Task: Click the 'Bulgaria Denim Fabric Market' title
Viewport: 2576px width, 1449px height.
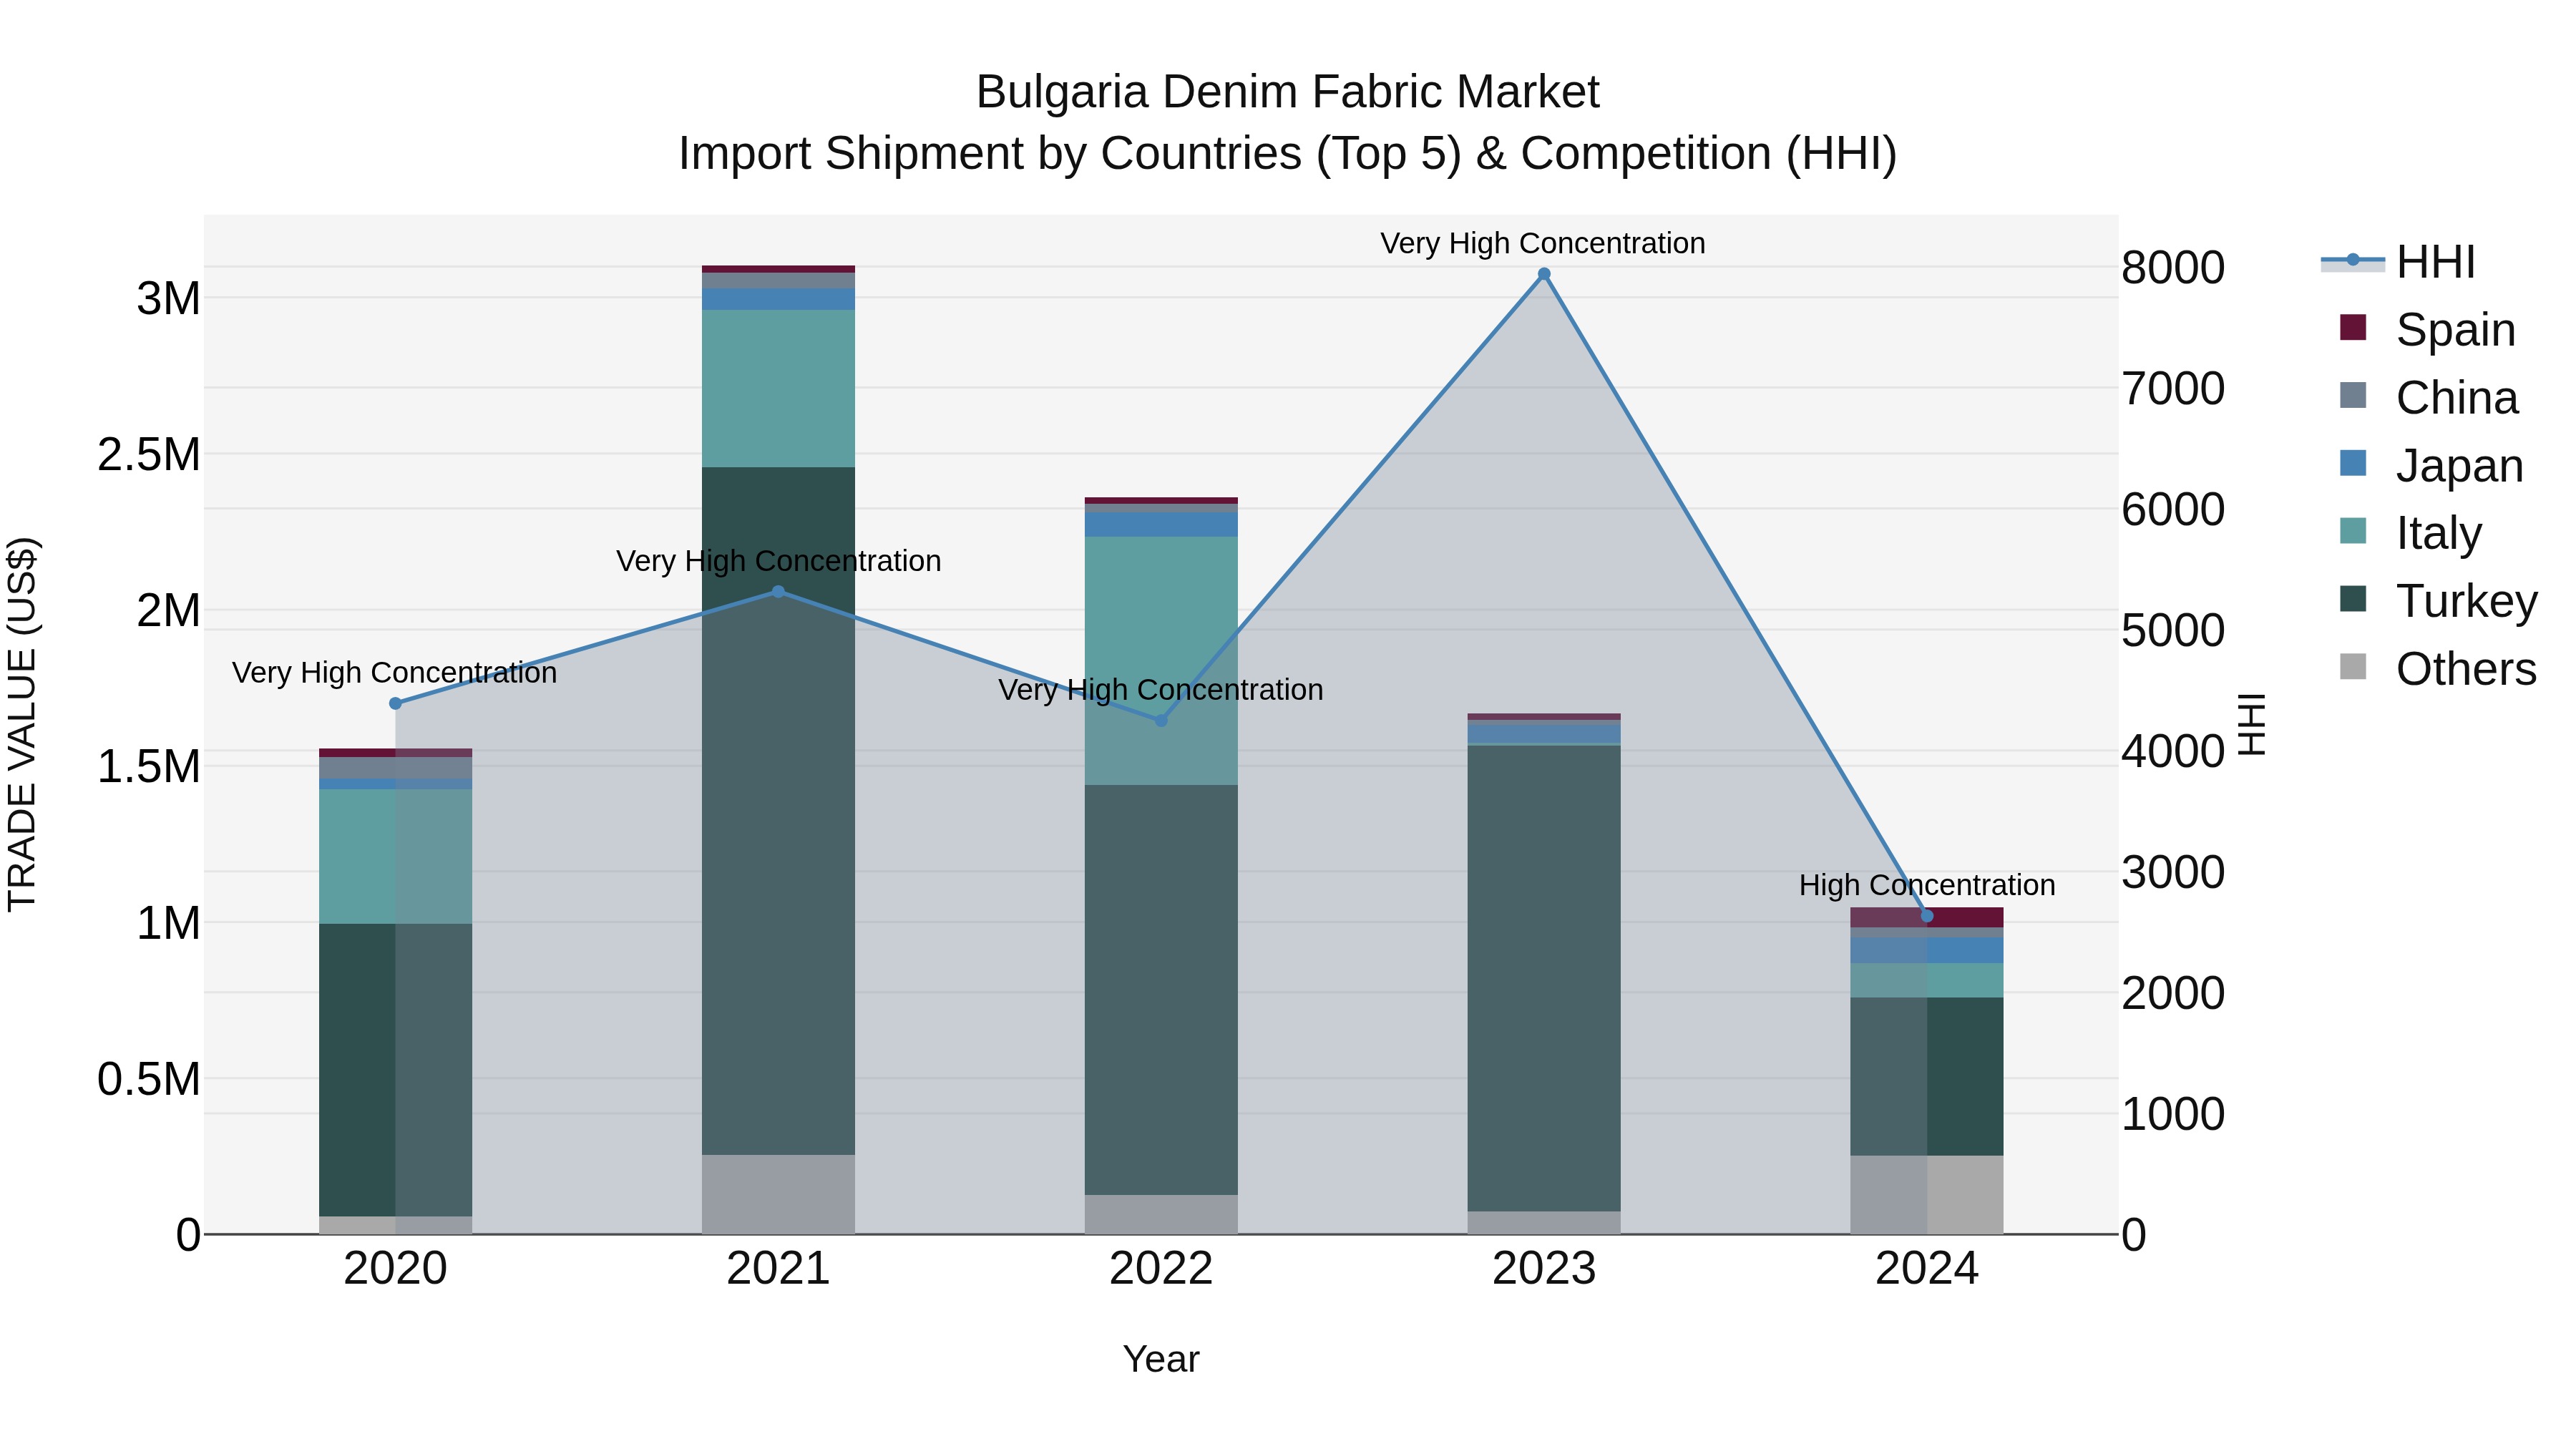Action: click(1288, 92)
